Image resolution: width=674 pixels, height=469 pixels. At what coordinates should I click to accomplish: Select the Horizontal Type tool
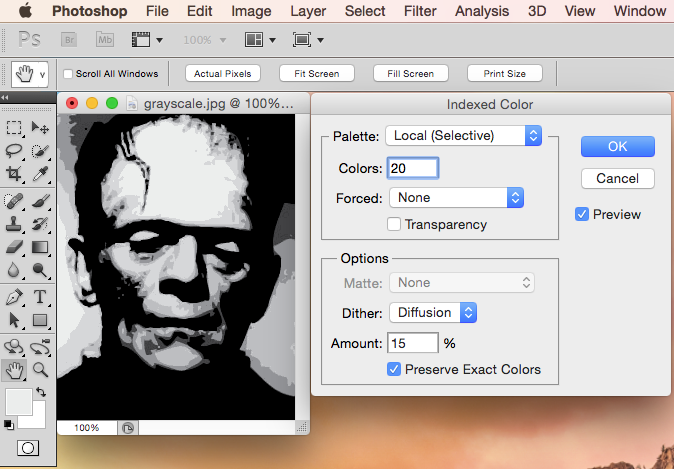point(41,297)
